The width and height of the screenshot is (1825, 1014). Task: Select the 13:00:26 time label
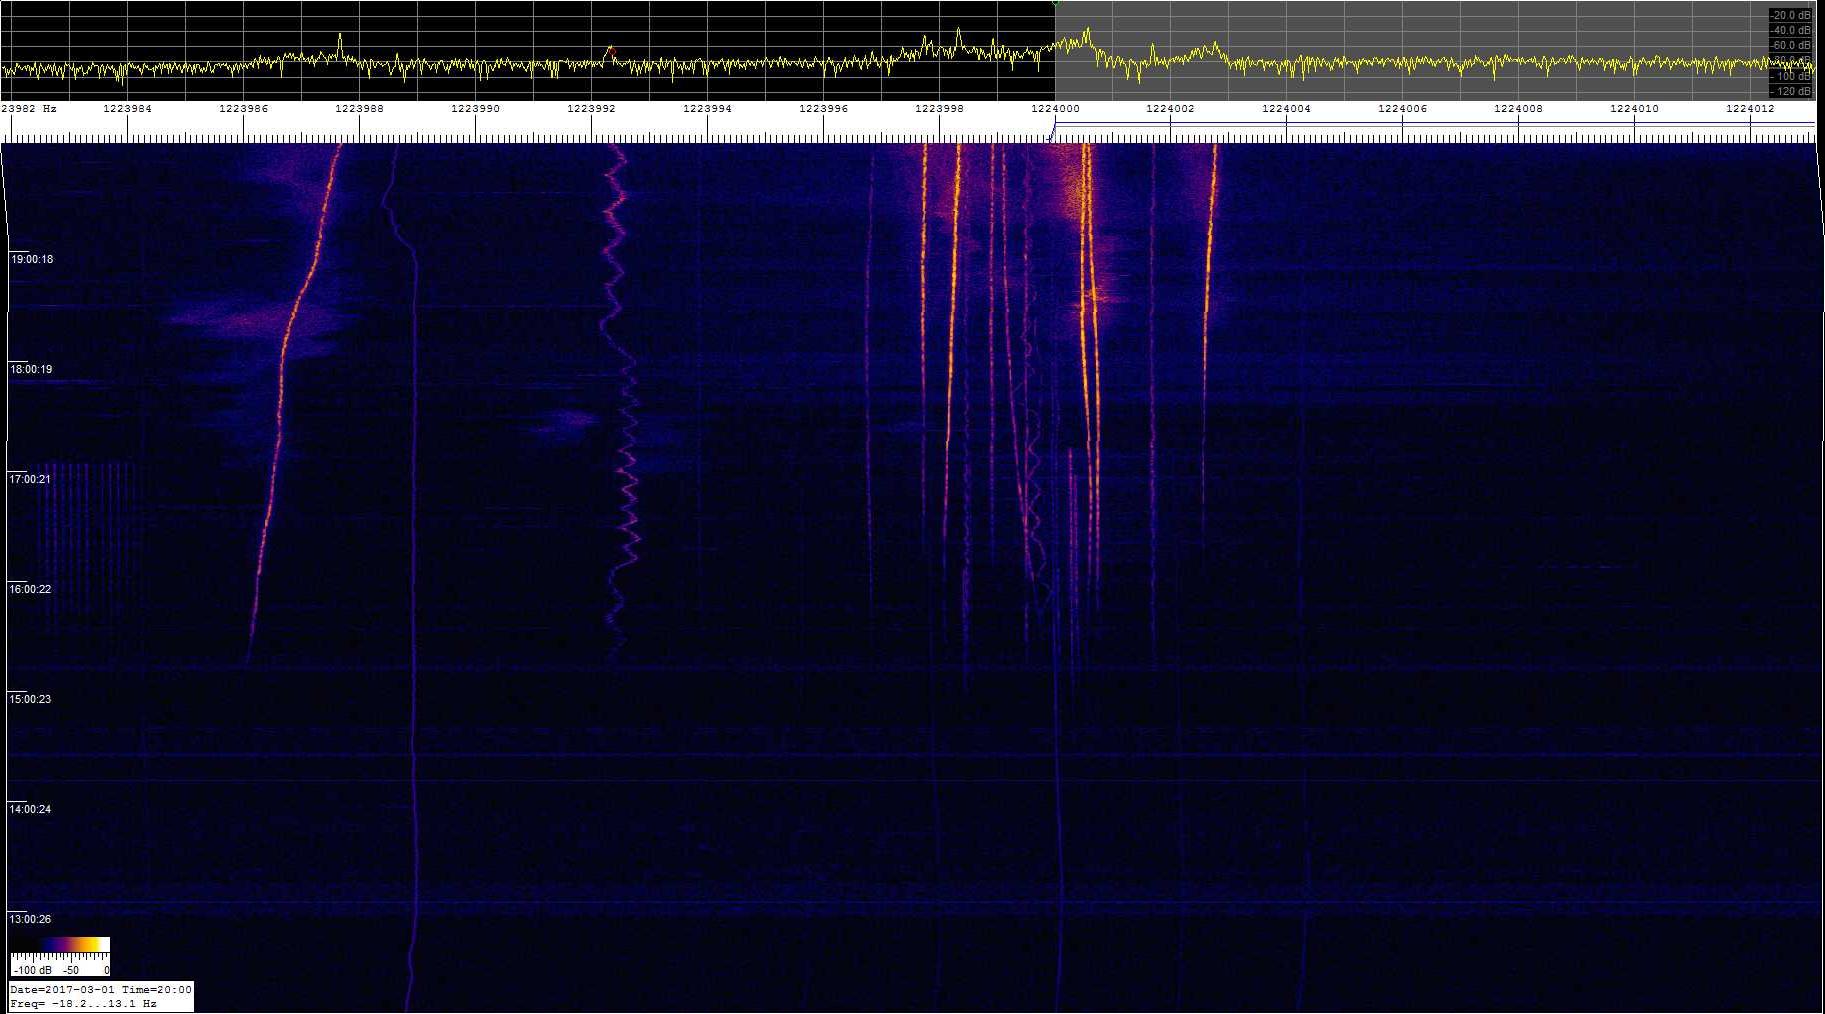pos(32,919)
